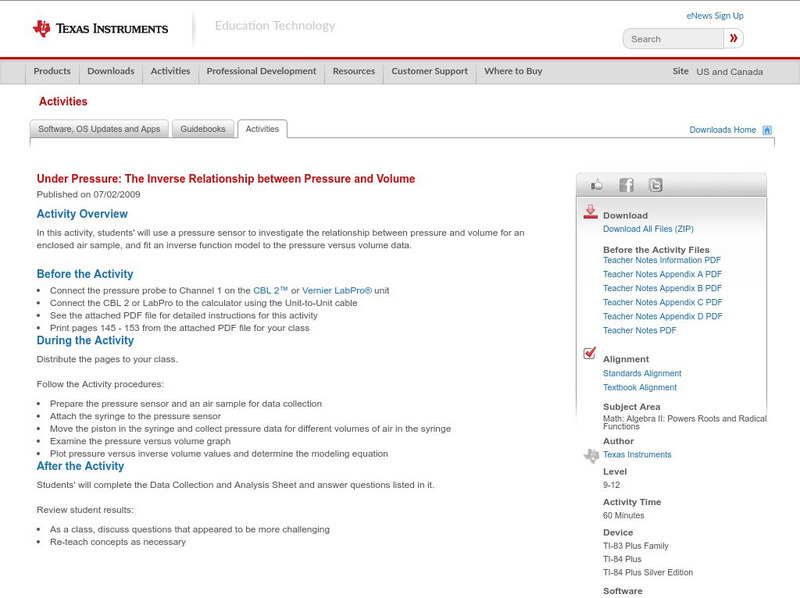800x598 pixels.
Task: Click the red download arrow icon
Action: tap(590, 212)
